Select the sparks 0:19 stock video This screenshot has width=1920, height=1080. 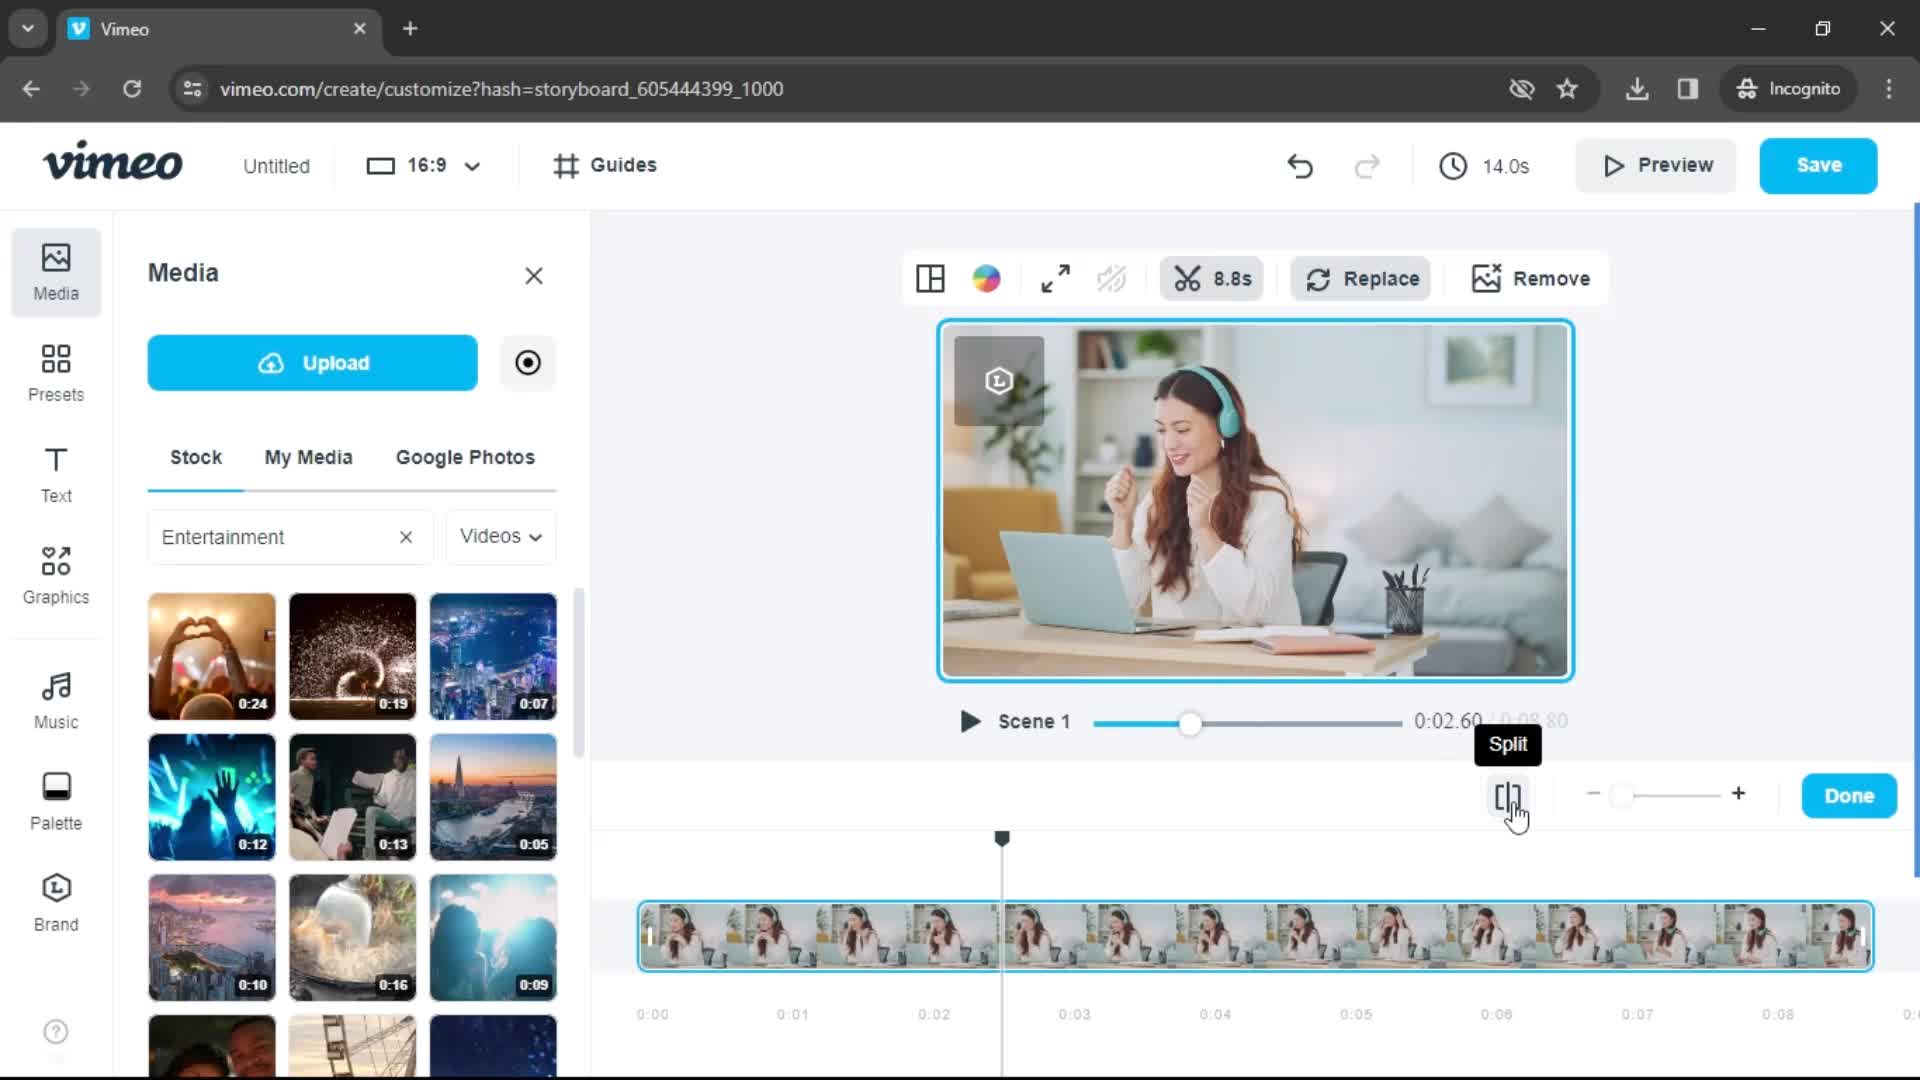[352, 657]
